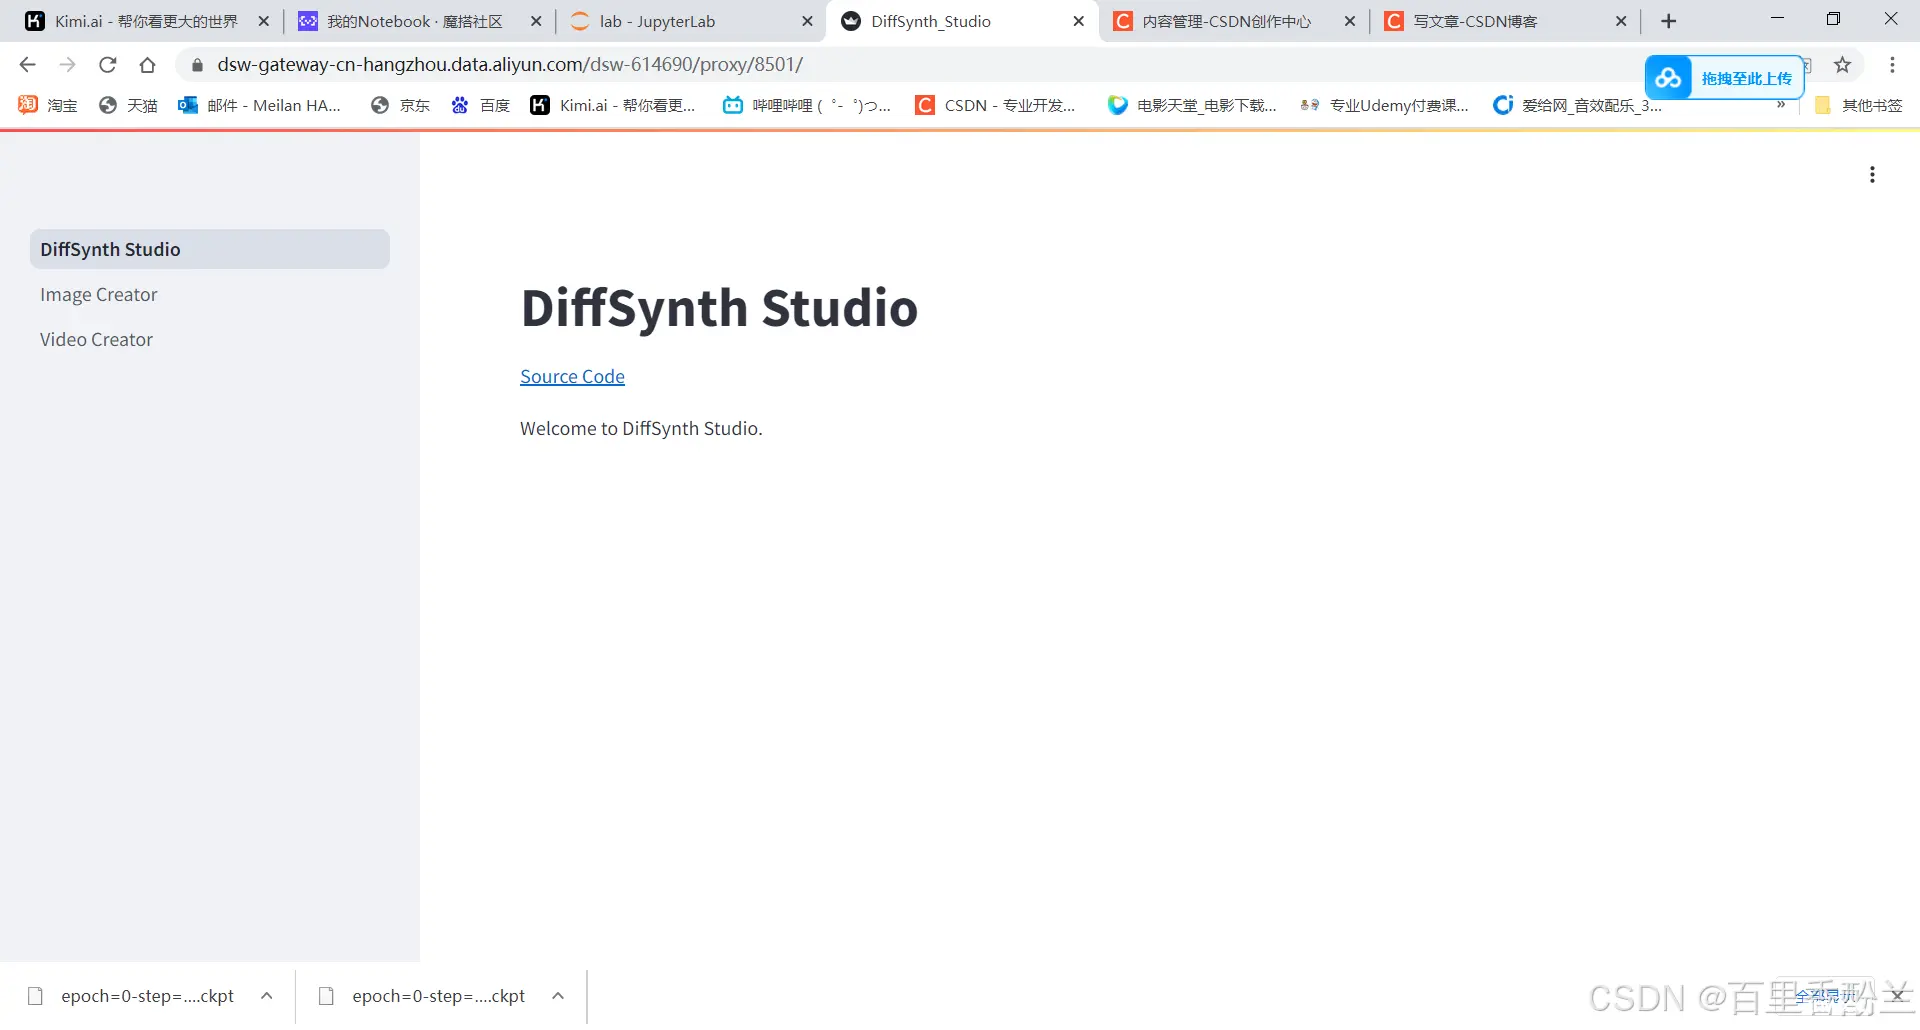The height and width of the screenshot is (1030, 1920).
Task: Bookmark this page with the star icon
Action: pyautogui.click(x=1843, y=65)
